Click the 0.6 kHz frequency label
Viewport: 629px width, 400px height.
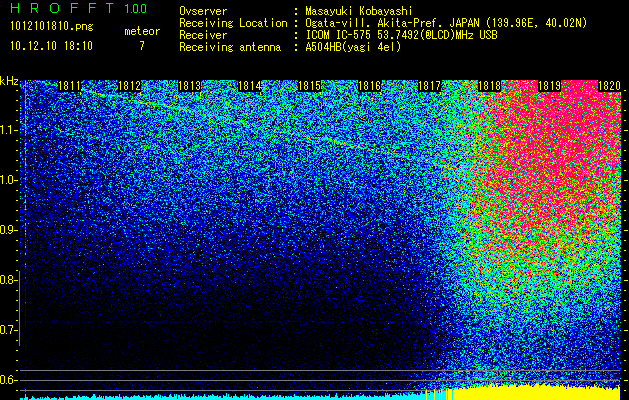[x=8, y=380]
